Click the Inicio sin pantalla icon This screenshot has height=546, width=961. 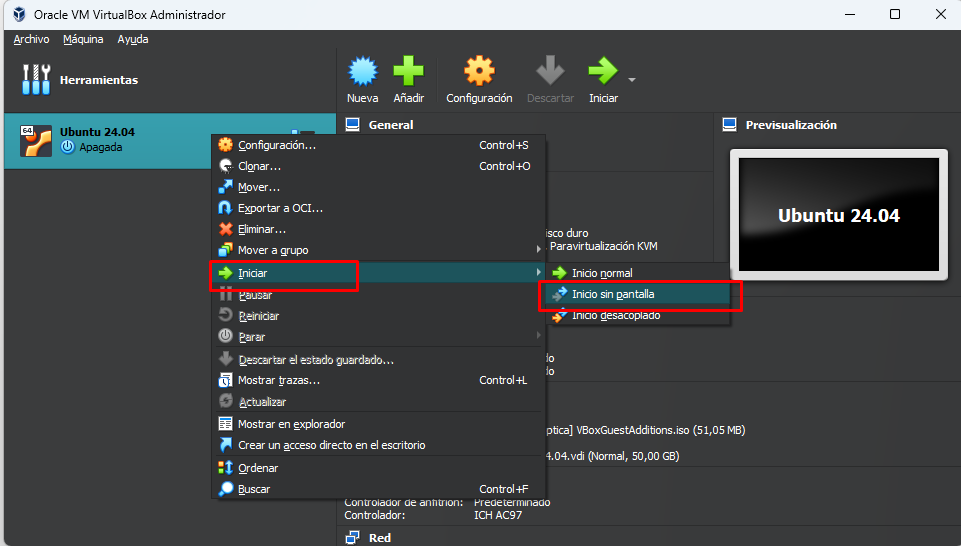559,294
